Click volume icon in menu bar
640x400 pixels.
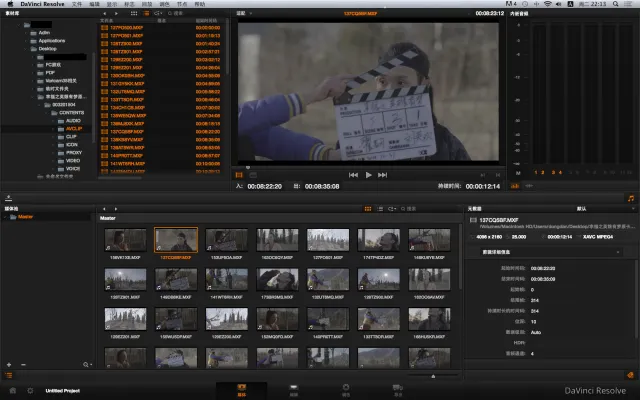click(x=558, y=4)
